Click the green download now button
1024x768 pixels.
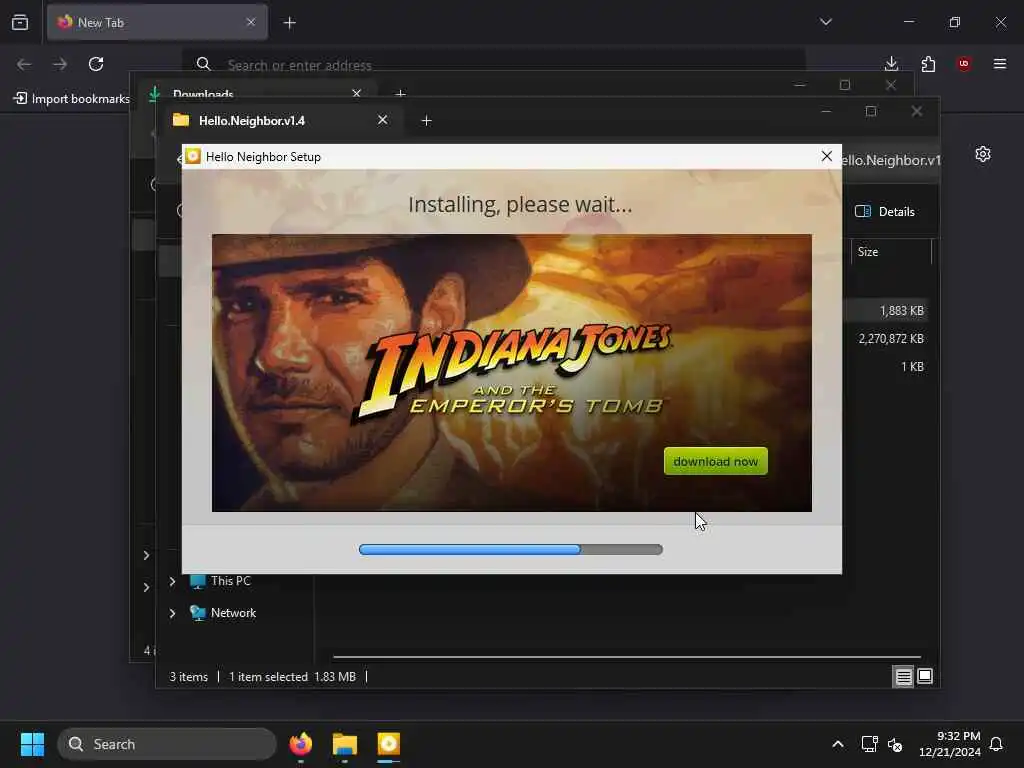[x=715, y=461]
